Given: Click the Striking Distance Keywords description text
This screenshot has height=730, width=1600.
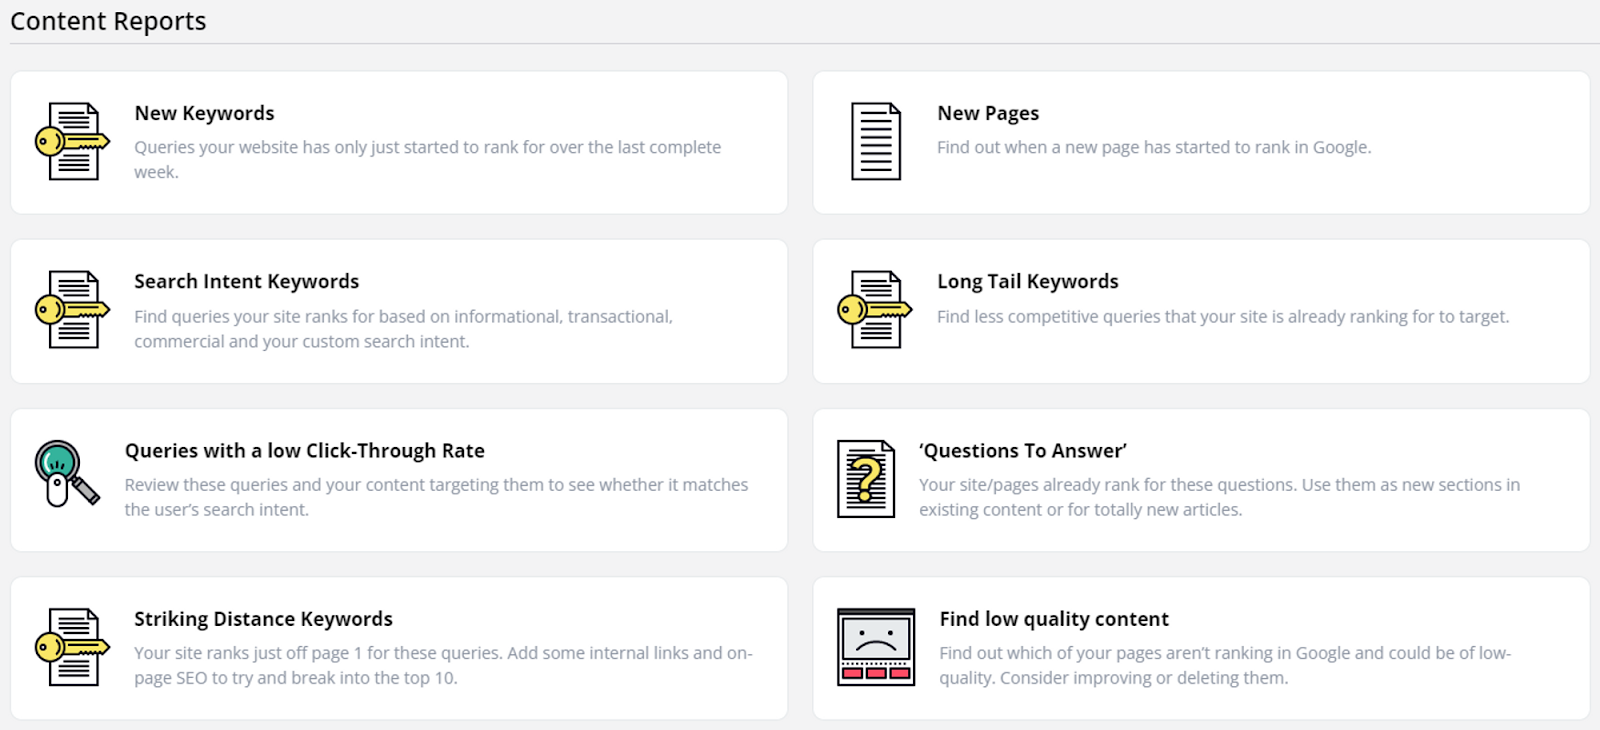Looking at the screenshot, I should [442, 665].
